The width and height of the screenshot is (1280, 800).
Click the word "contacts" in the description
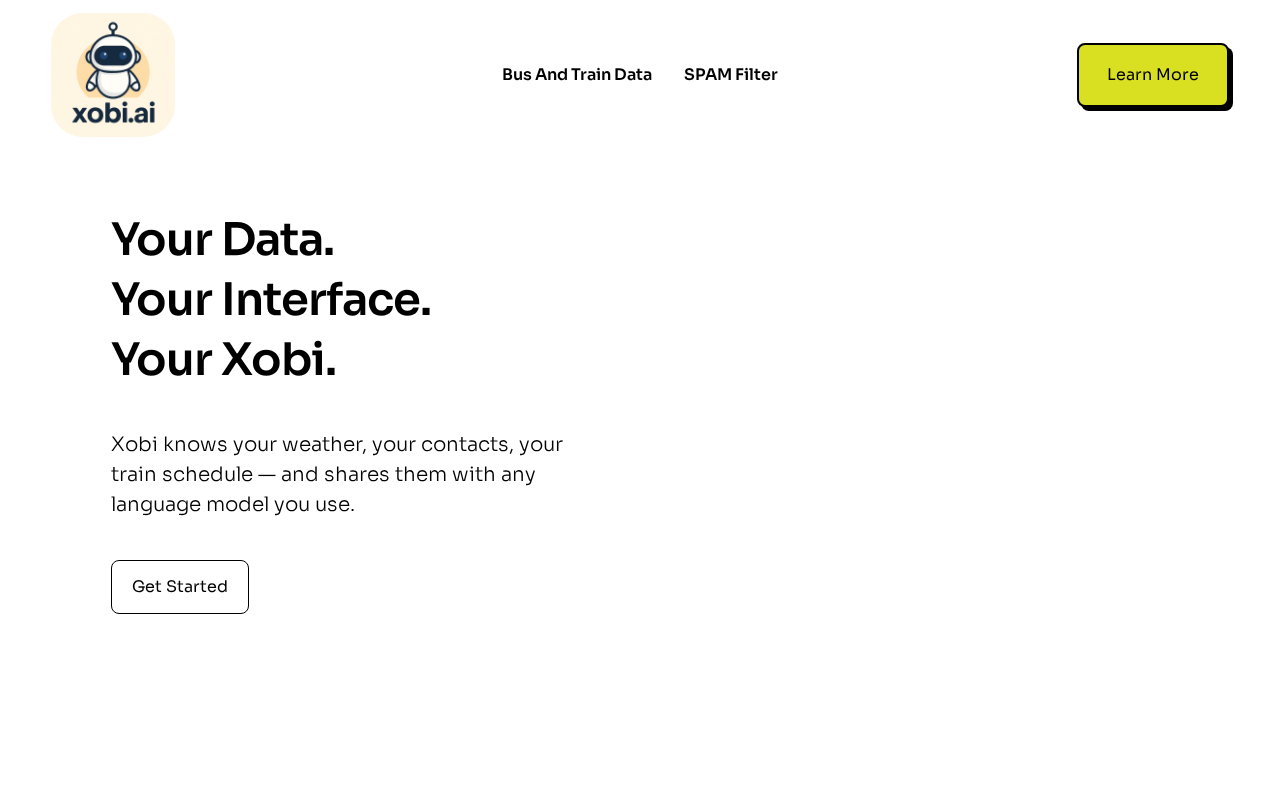[x=465, y=444]
